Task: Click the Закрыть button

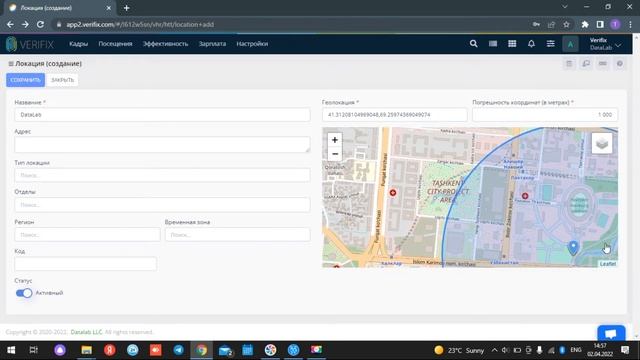Action: coord(62,80)
